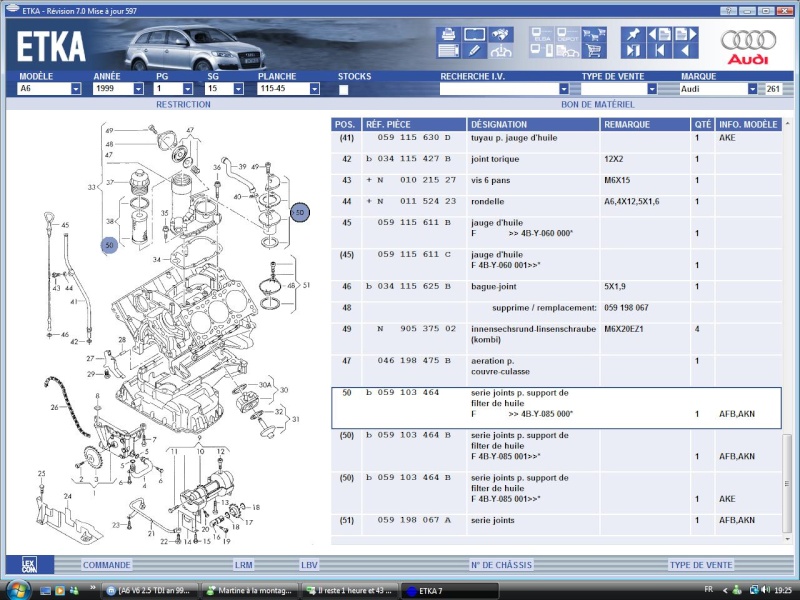Viewport: 800px width, 600px height.
Task: Click the COMMANDE button
Action: point(107,565)
